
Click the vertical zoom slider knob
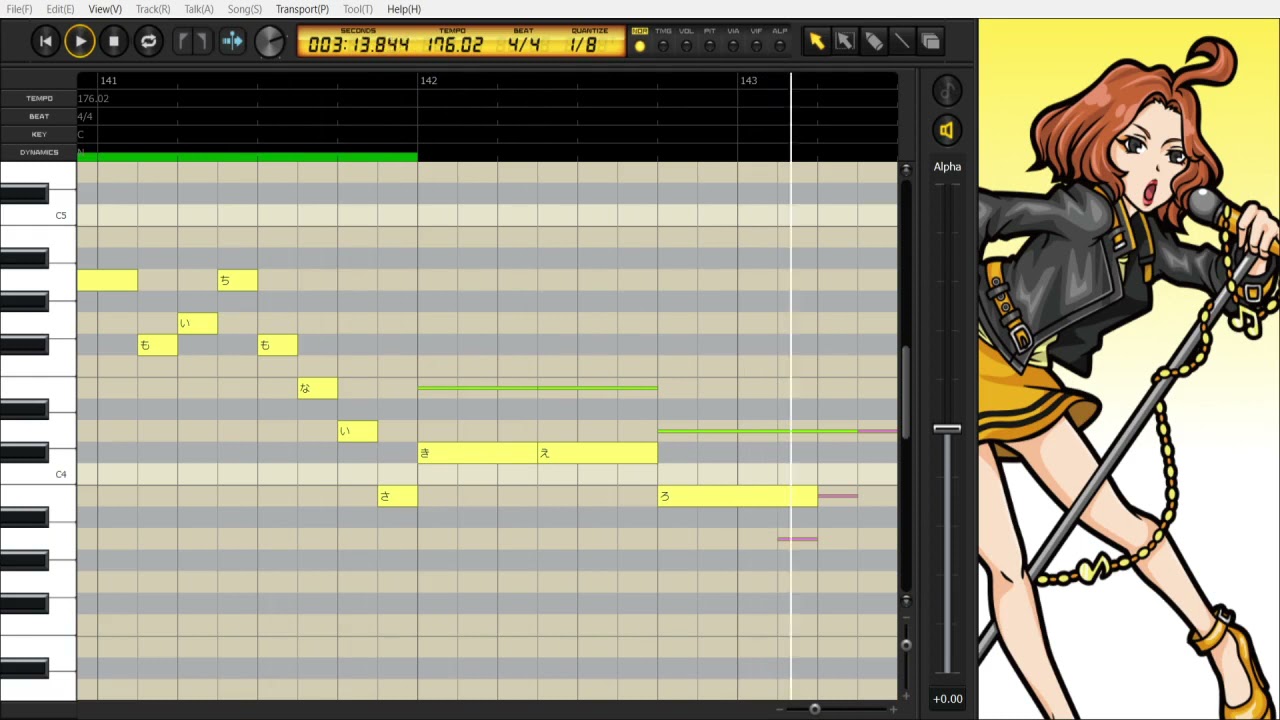[x=906, y=645]
